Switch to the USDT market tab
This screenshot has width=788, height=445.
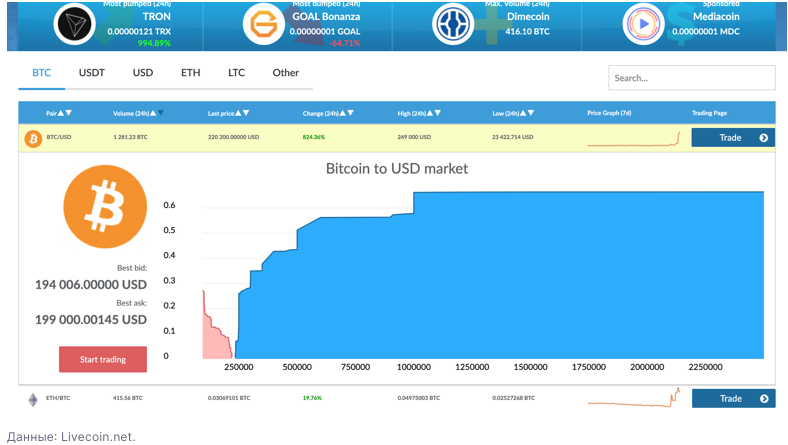(92, 73)
